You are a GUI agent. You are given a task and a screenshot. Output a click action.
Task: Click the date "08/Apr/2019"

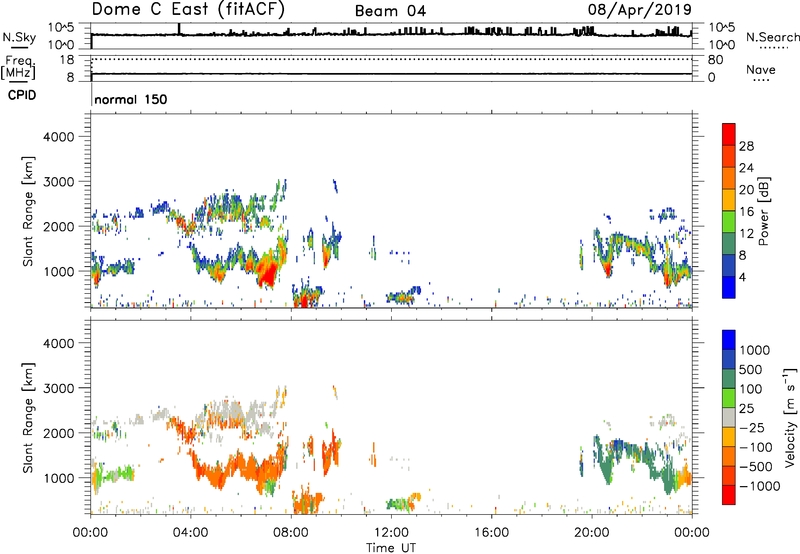coord(640,9)
